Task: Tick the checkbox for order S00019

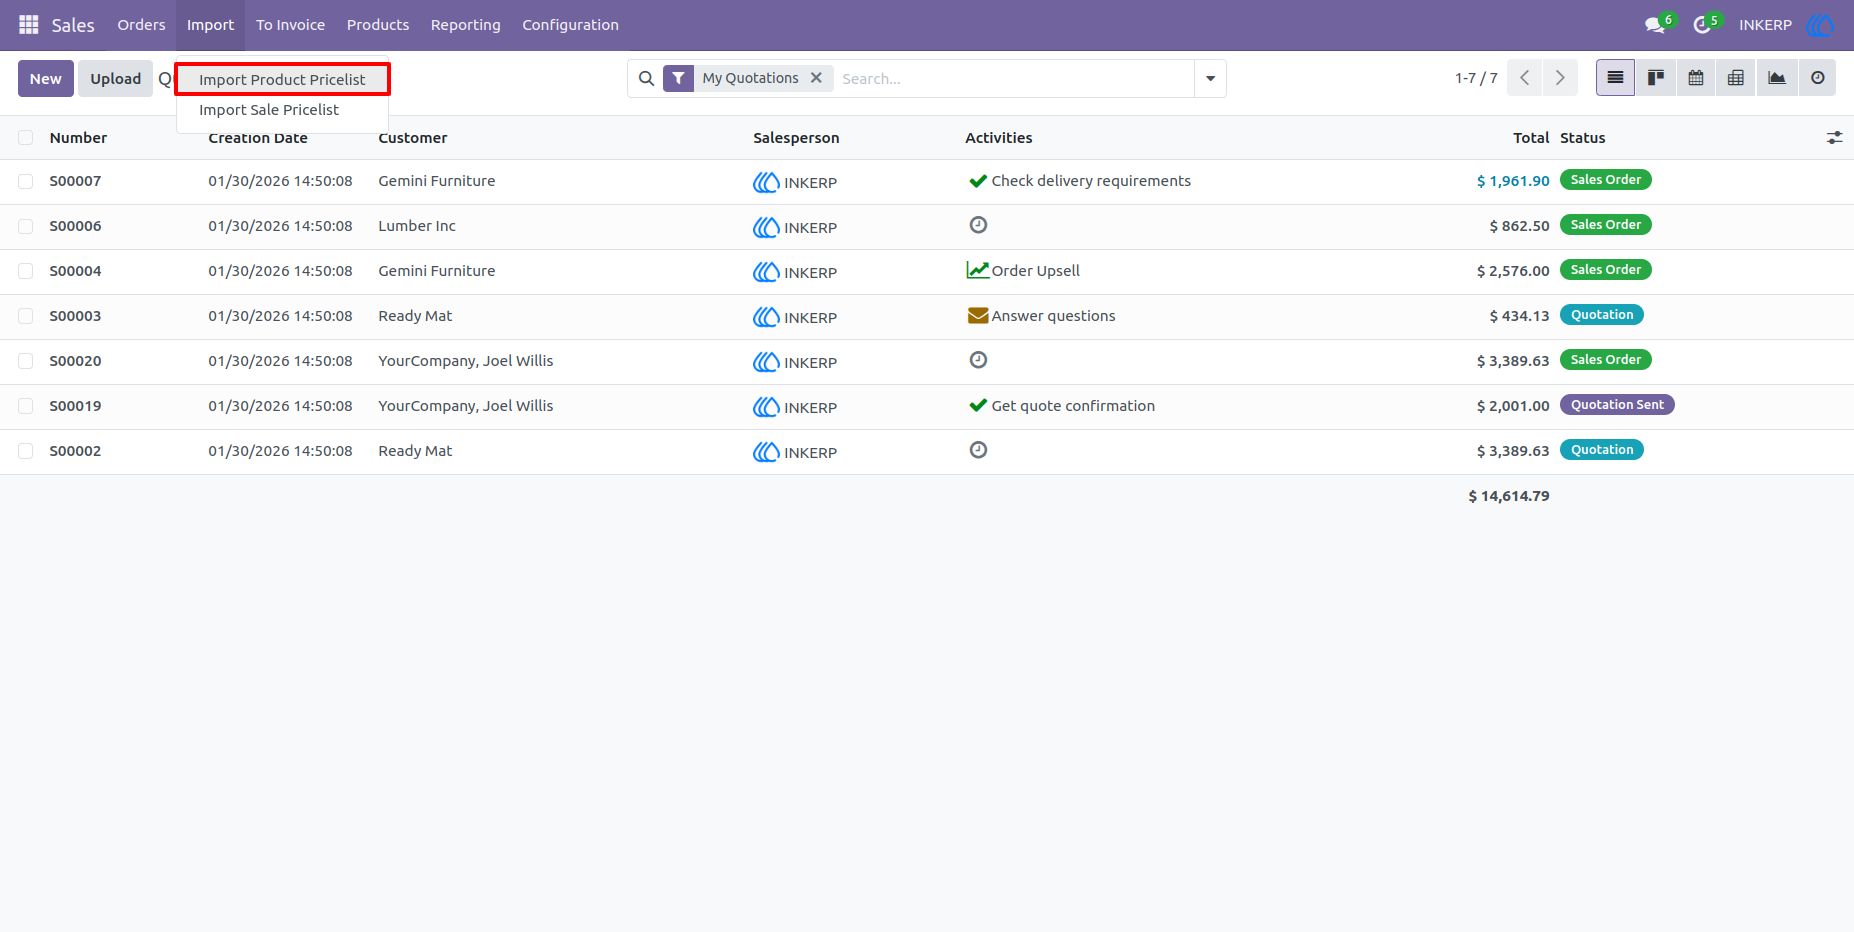Action: [26, 406]
